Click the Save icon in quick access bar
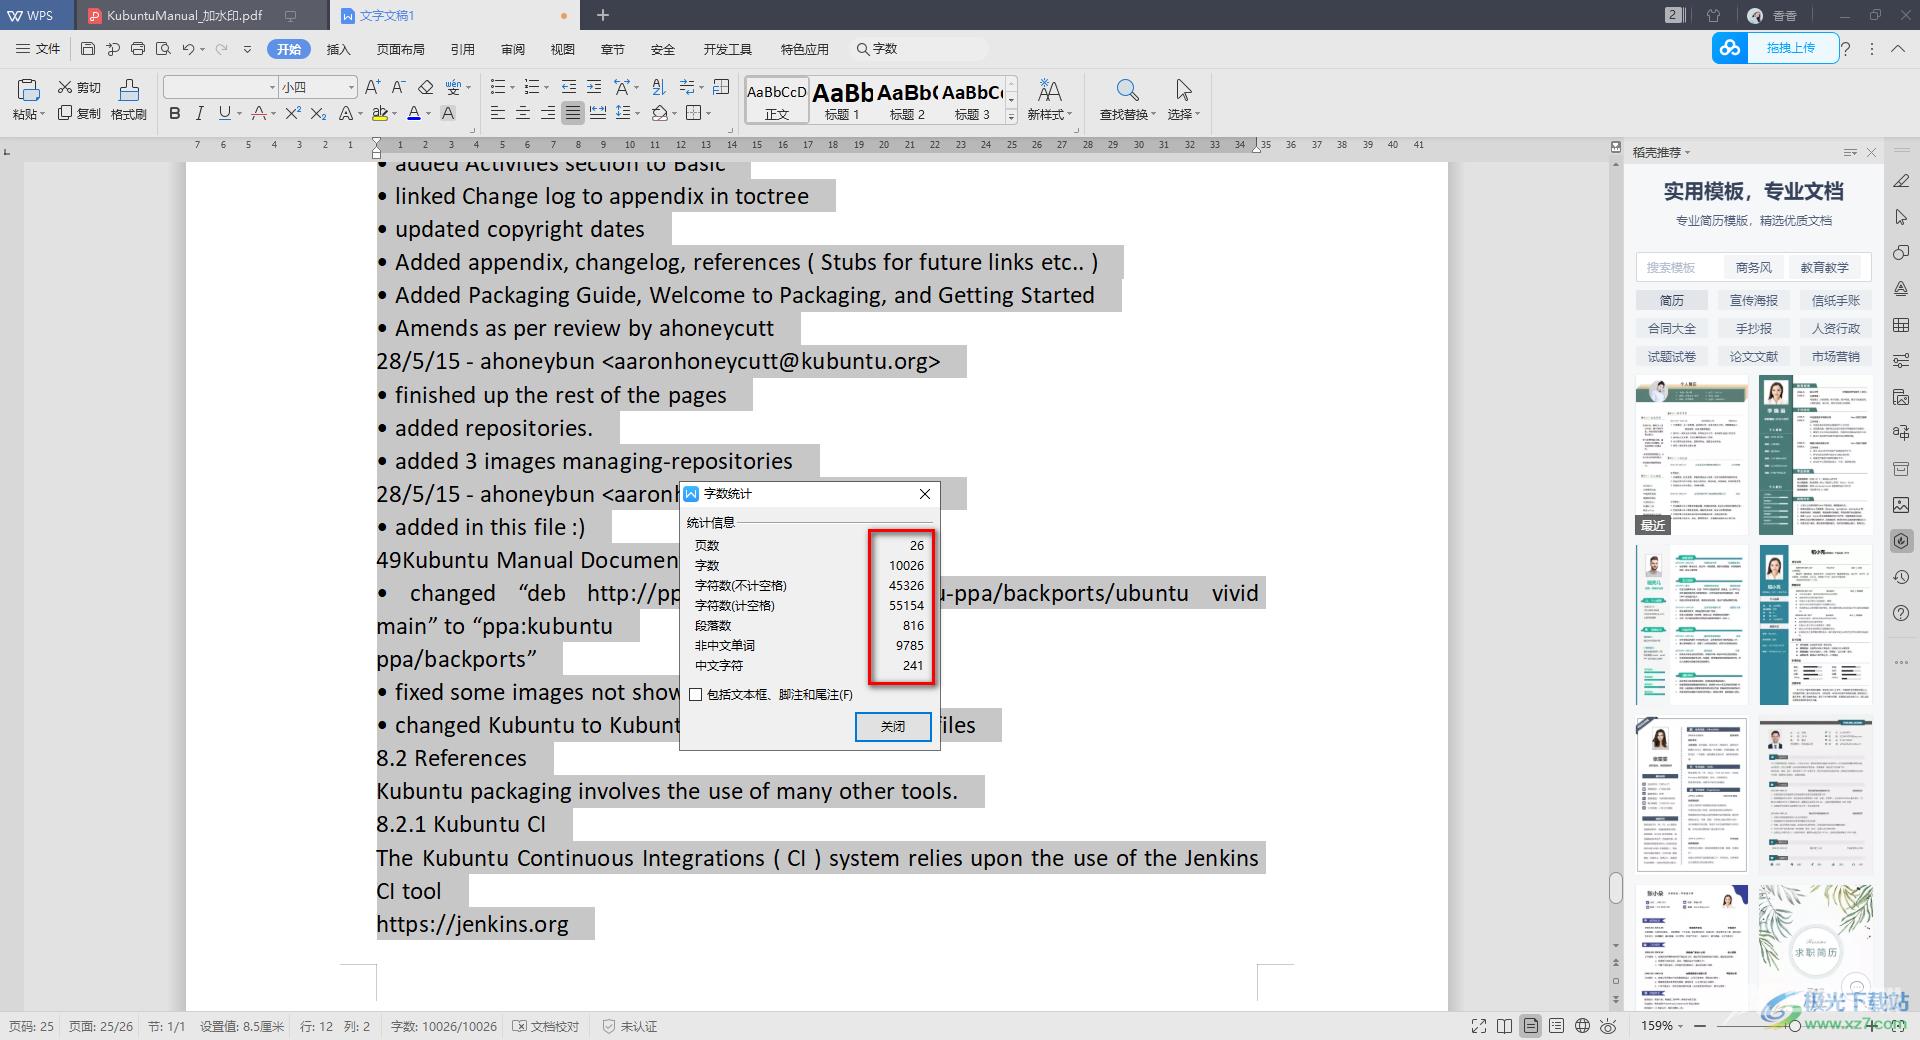Image resolution: width=1920 pixels, height=1040 pixels. [x=88, y=49]
